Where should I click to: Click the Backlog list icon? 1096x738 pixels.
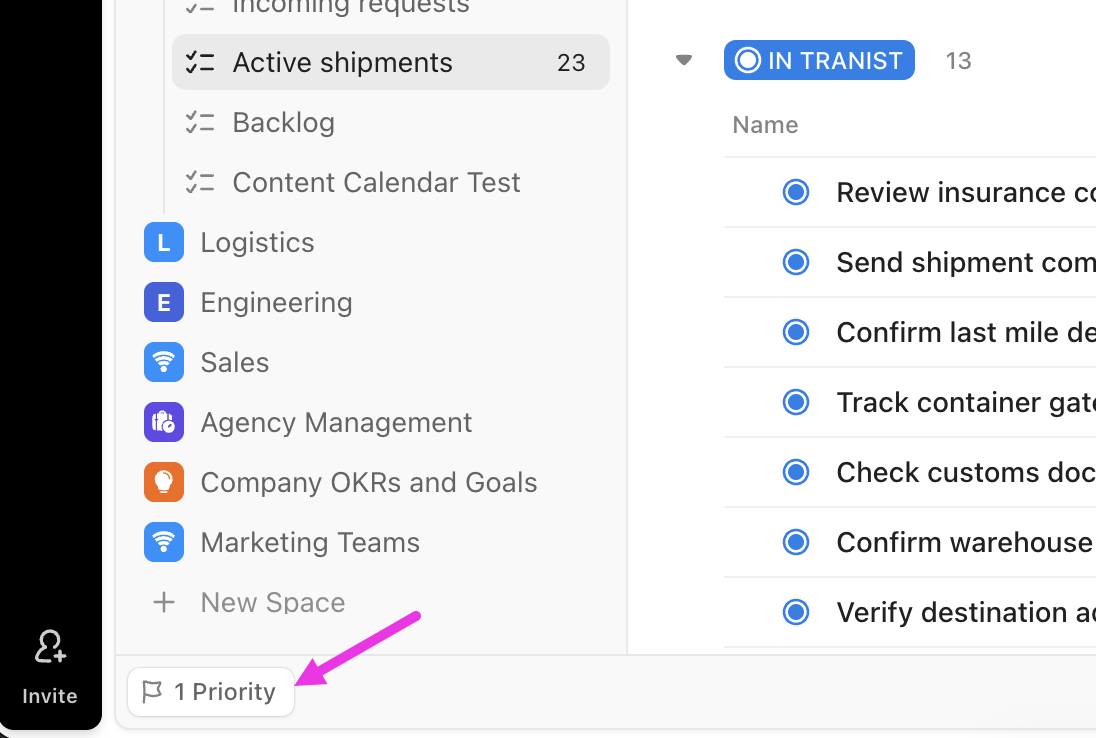click(x=200, y=122)
